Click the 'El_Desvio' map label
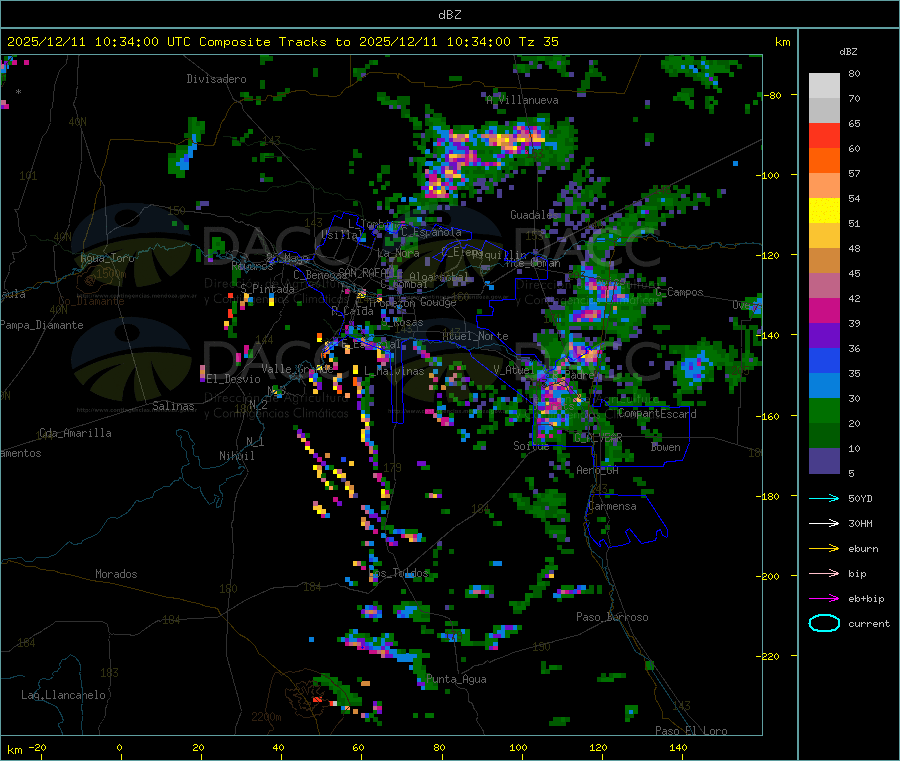This screenshot has width=900, height=761. [x=234, y=379]
